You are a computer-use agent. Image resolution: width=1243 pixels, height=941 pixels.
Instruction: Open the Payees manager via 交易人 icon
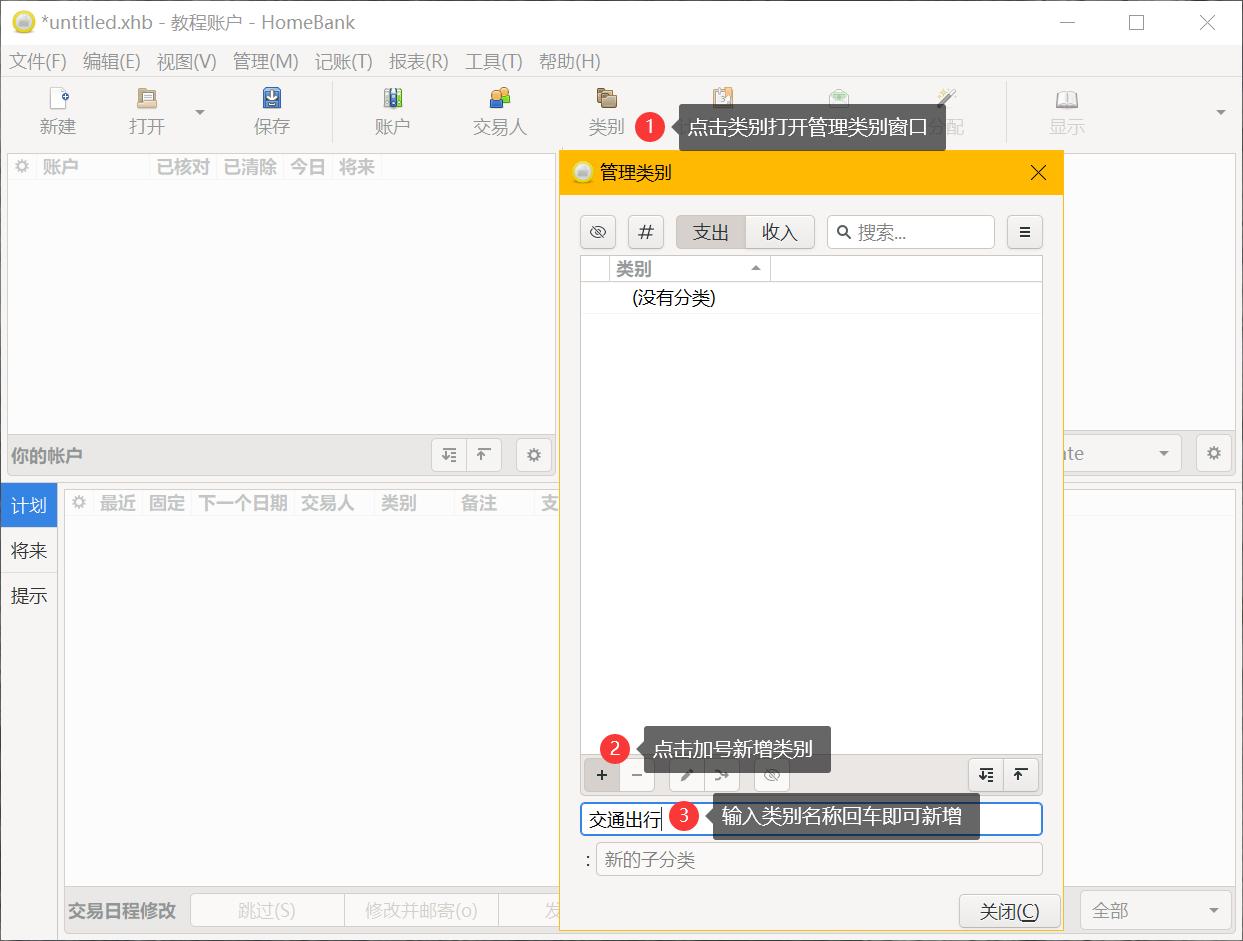pos(498,110)
